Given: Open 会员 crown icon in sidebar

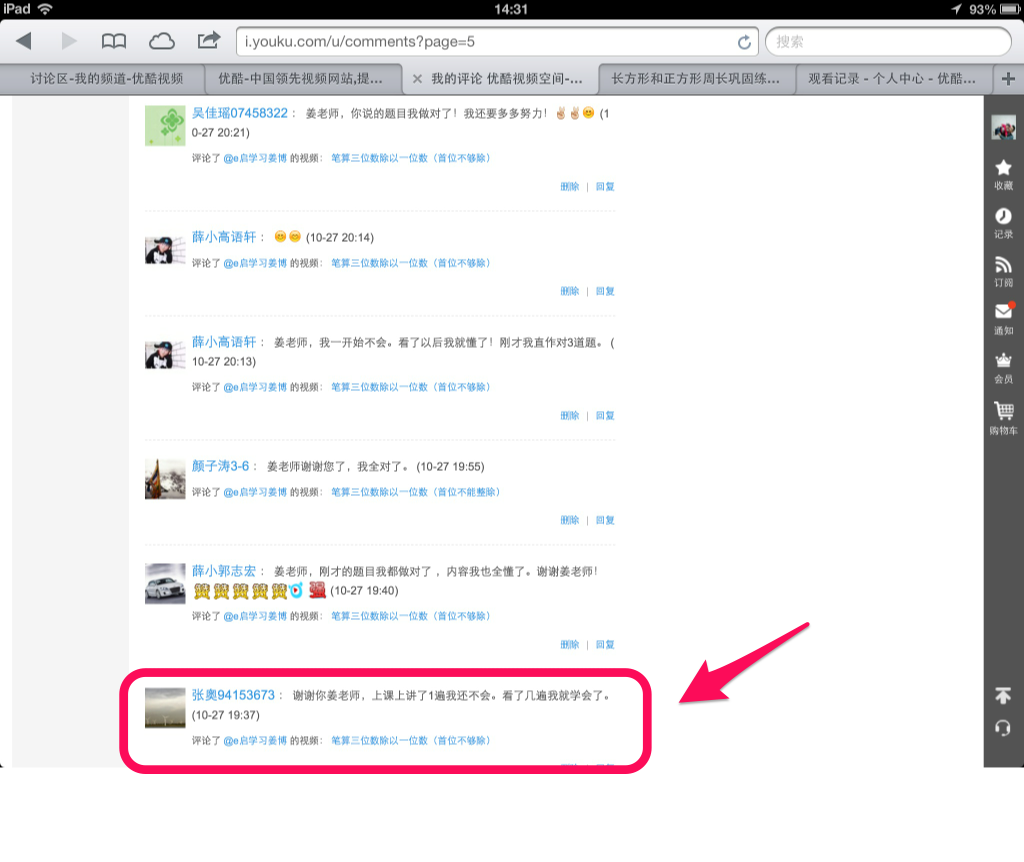Looking at the screenshot, I should click(x=1003, y=368).
